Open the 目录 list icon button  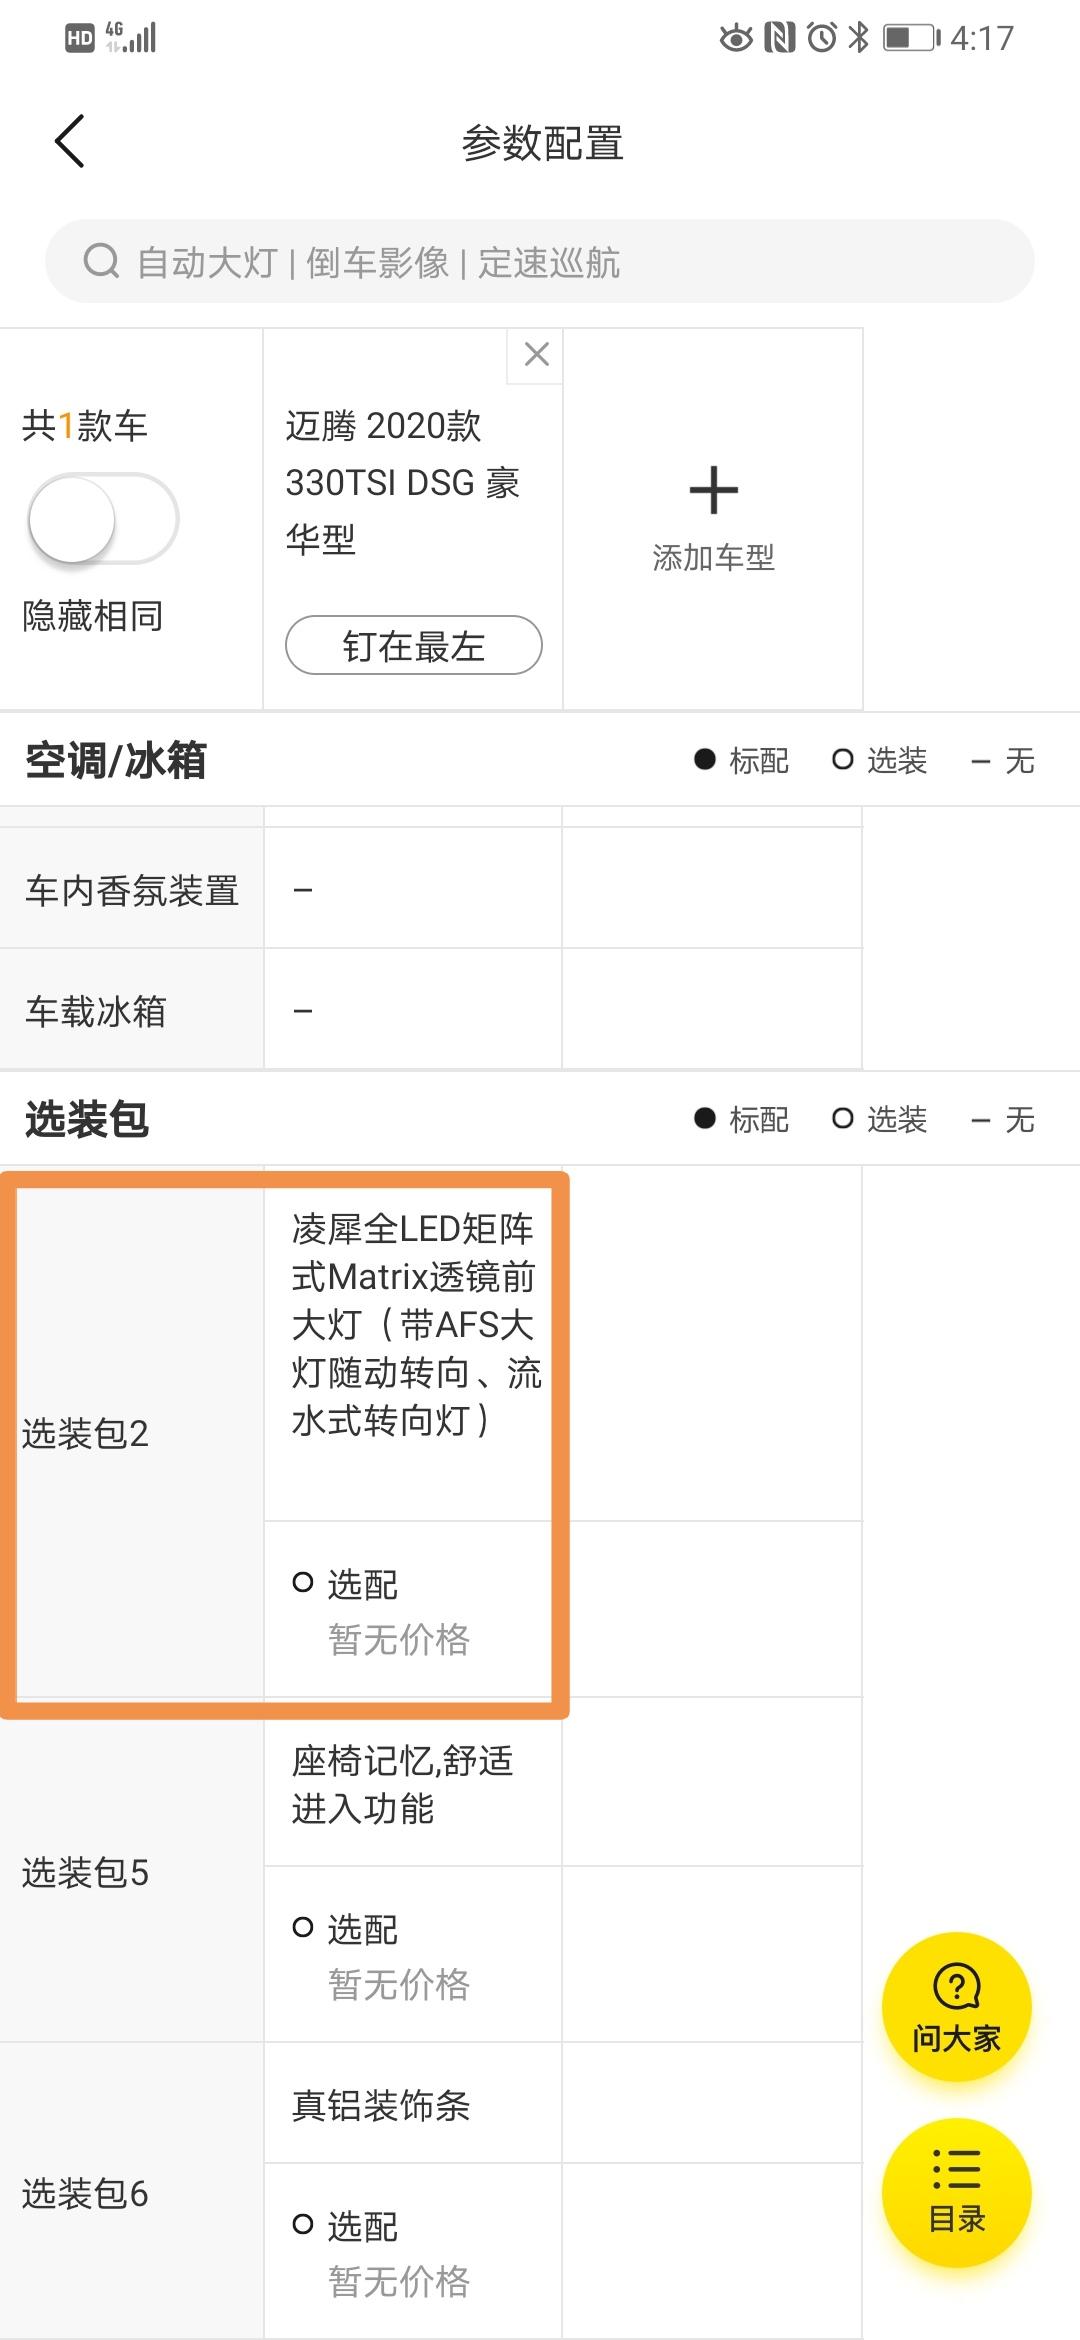click(956, 2193)
